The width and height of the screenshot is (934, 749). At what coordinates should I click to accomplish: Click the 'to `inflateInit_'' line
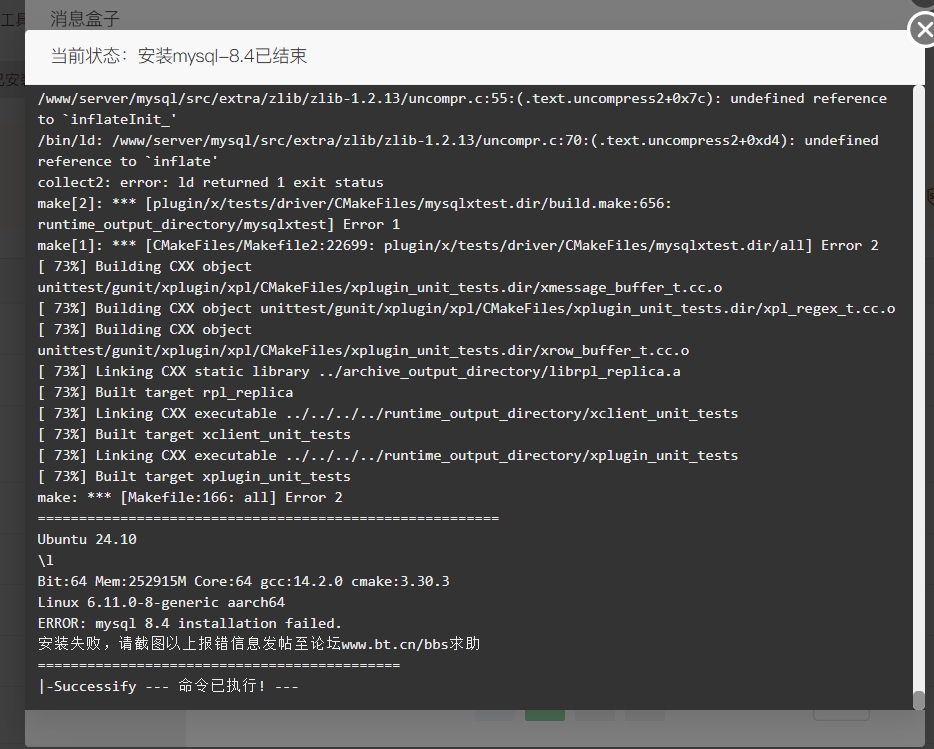pos(107,119)
